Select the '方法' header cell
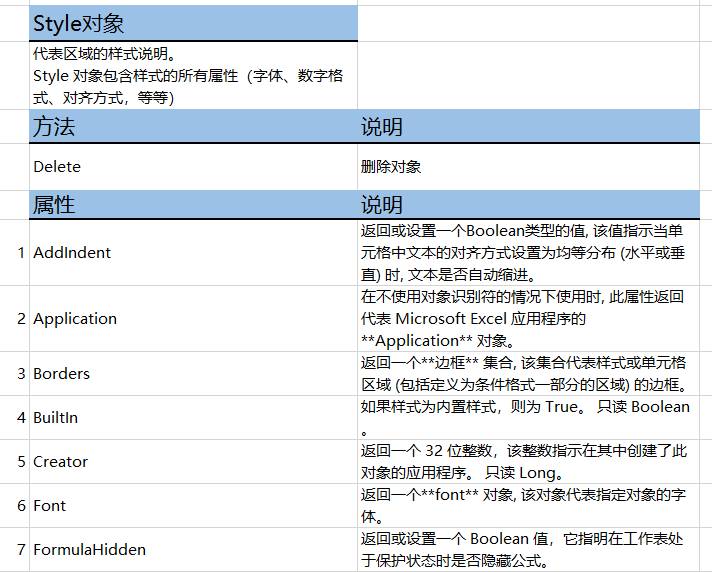Viewport: 712px width, 572px height. click(x=193, y=126)
